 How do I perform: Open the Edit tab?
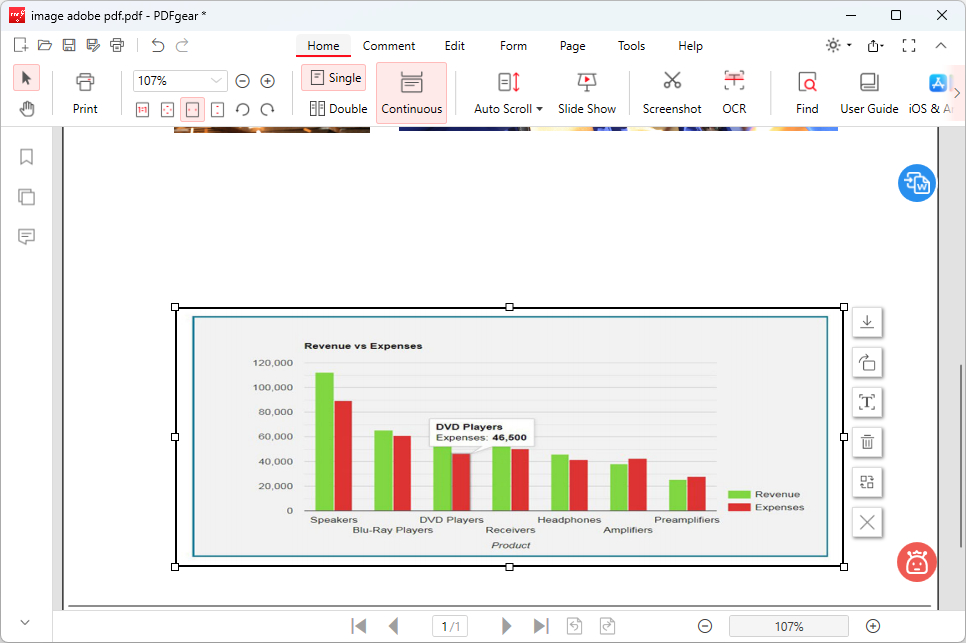(455, 46)
